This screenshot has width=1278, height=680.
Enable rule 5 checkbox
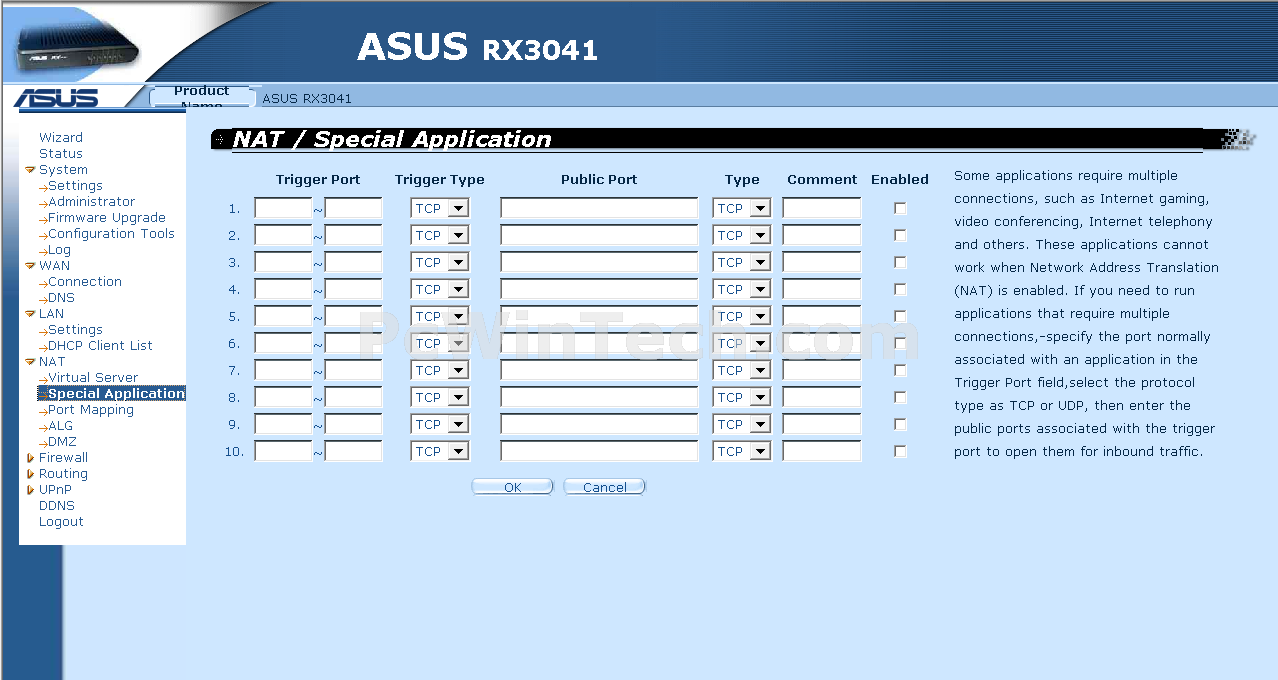pyautogui.click(x=900, y=317)
